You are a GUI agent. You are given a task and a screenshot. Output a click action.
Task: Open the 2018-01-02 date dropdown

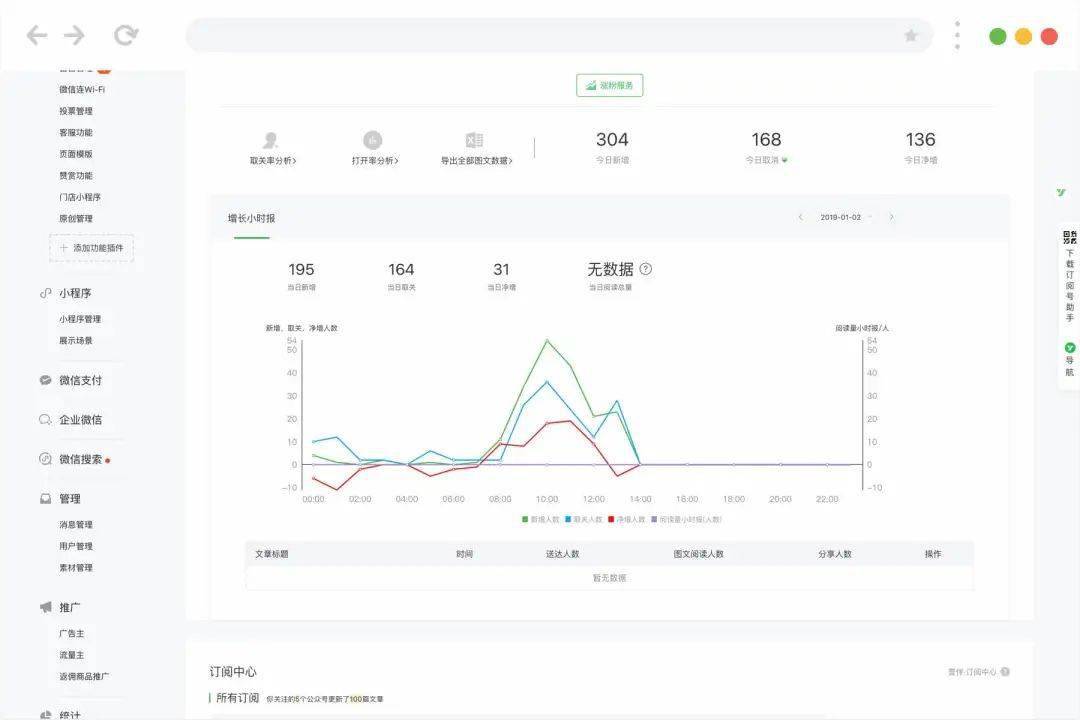846,217
